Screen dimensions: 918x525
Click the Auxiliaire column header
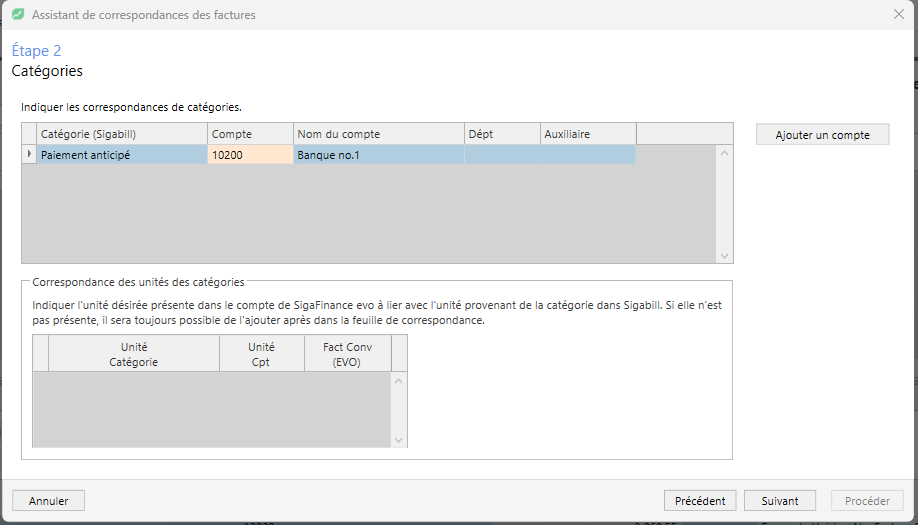point(588,134)
